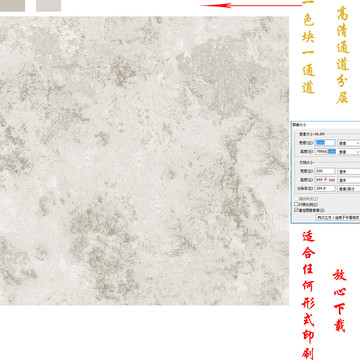Toggle the disabled Scale Styles checkbox

tap(296, 199)
